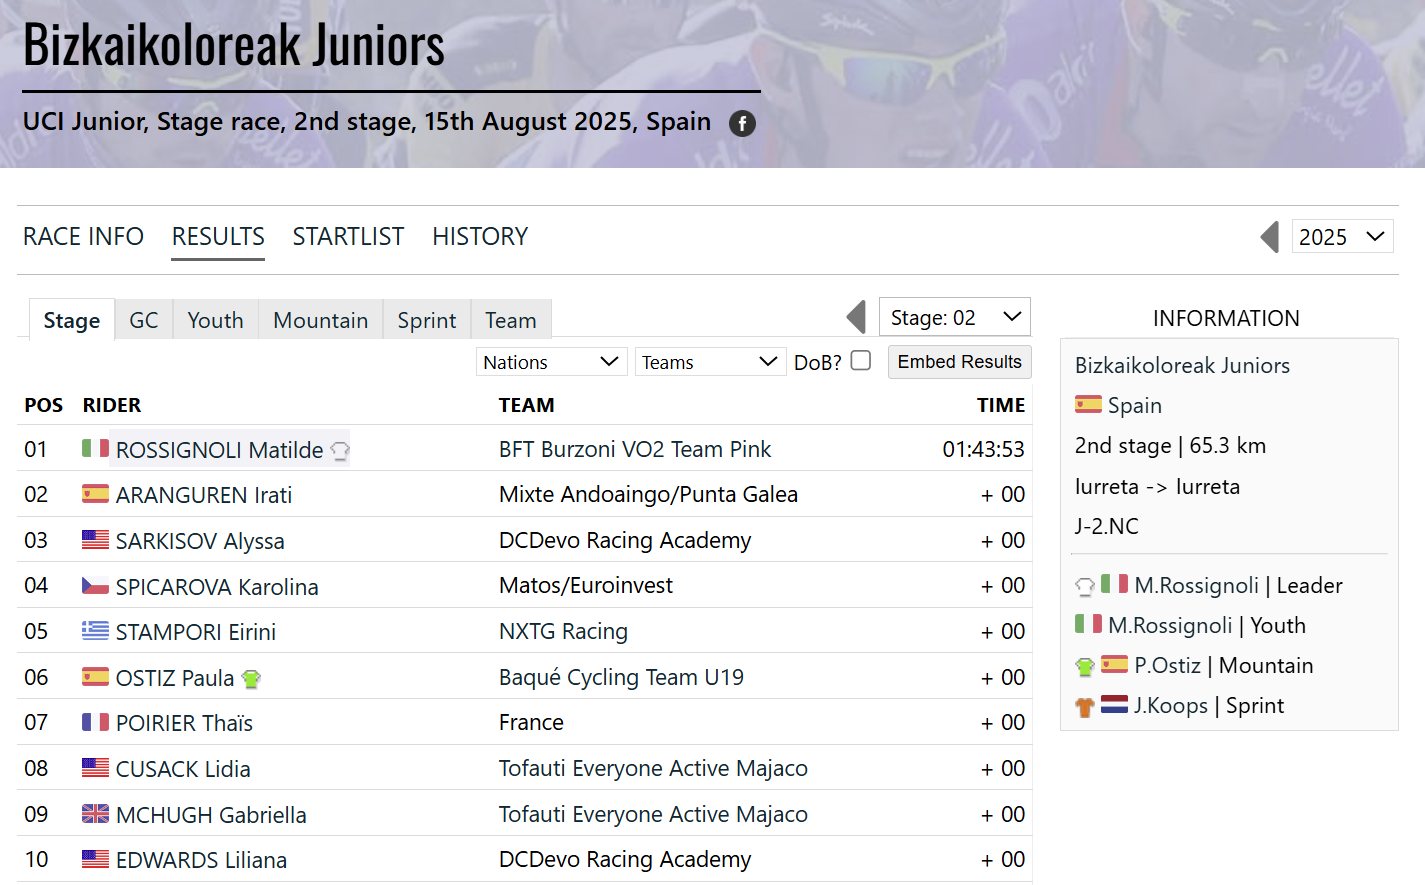Click Greek flag beside Stampori Eirini
Screen dimensions: 1425x885
coord(95,630)
